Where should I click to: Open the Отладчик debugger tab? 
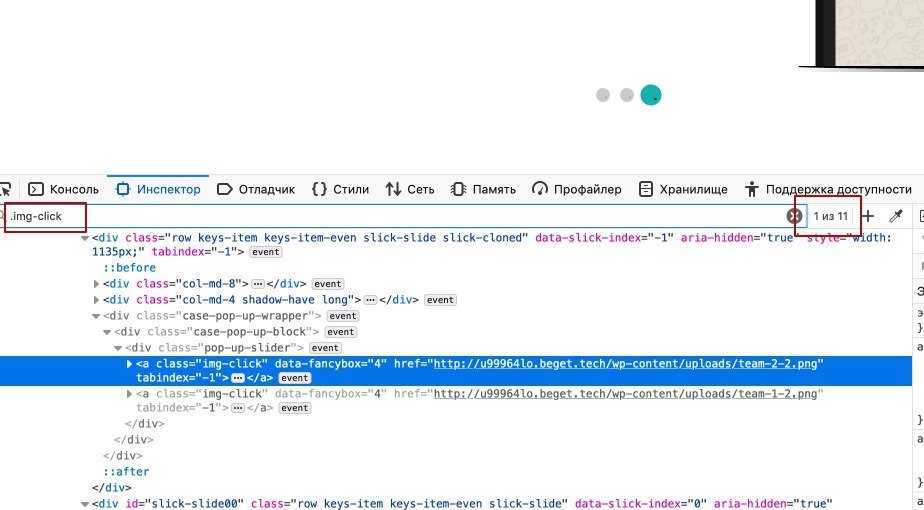256,189
